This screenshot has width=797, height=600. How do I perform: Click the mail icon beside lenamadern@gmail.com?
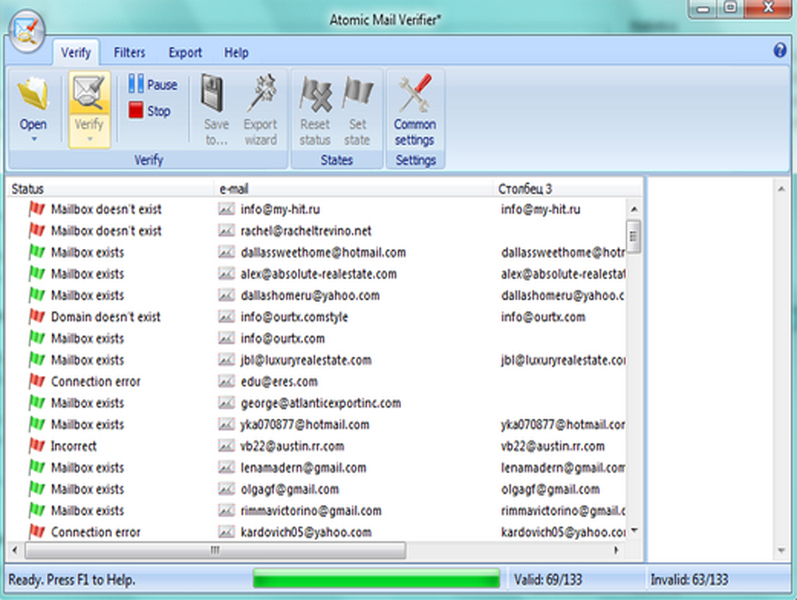click(226, 467)
